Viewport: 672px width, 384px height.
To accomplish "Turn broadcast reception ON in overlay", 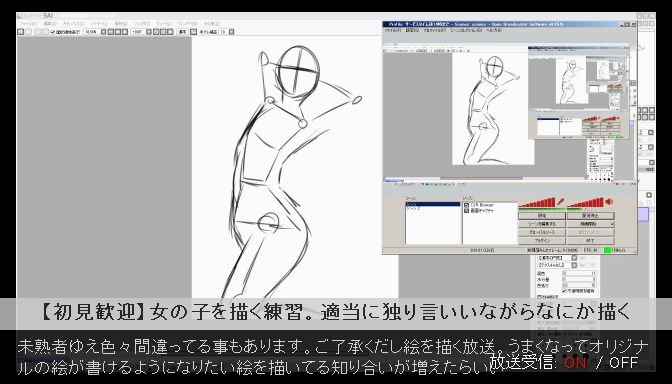I will (574, 363).
